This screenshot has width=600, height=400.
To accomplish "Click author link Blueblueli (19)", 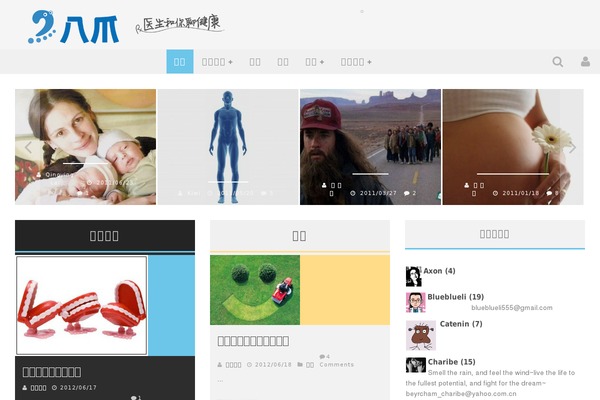I will point(456,297).
